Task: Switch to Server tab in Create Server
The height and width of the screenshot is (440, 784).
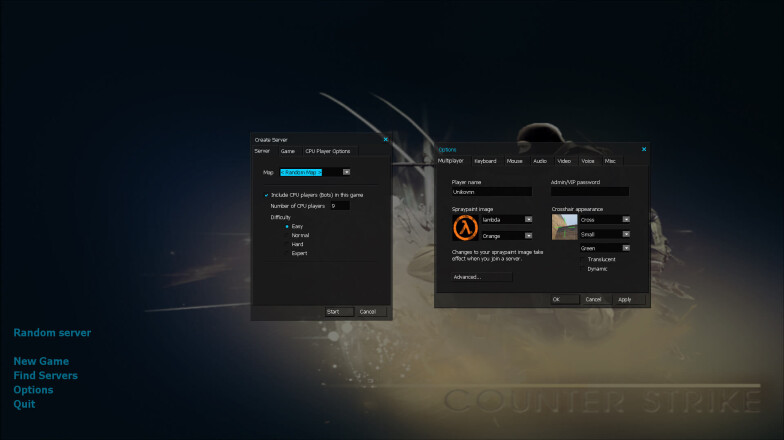Action: (262, 151)
